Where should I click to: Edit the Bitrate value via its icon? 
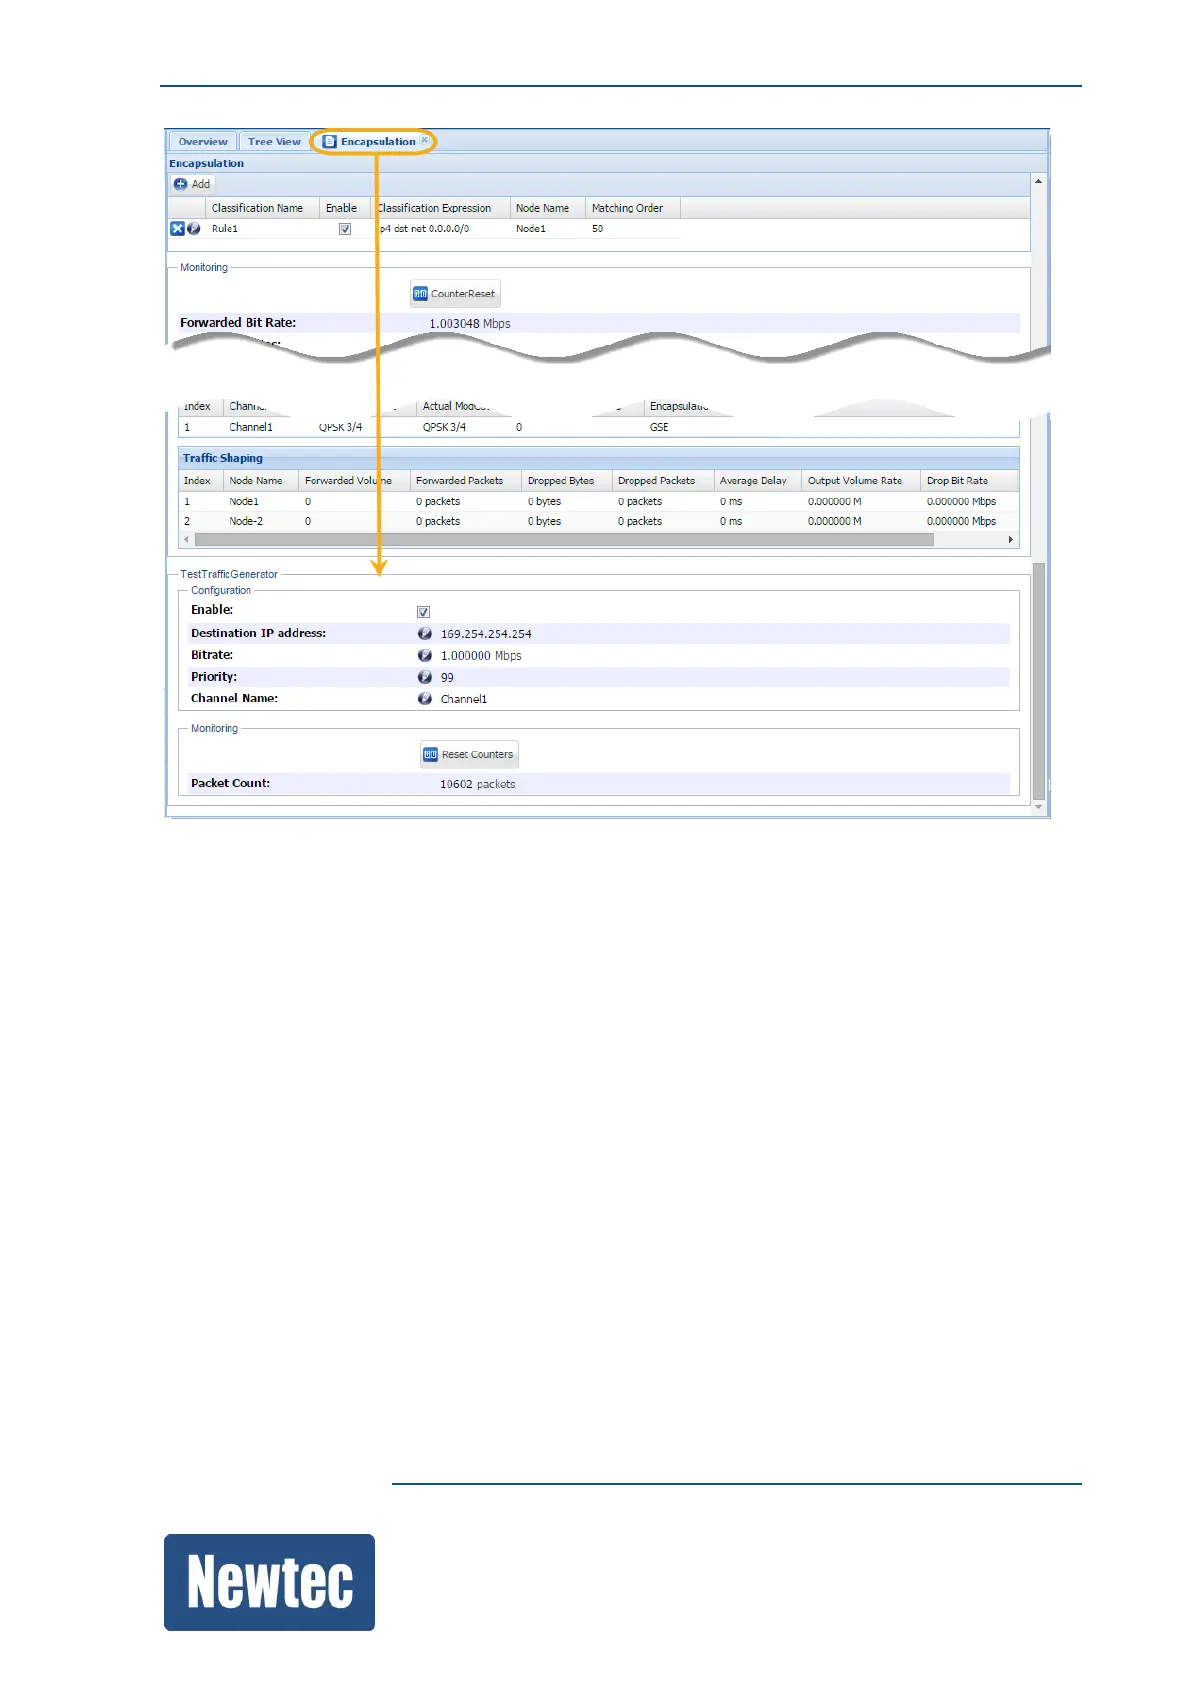point(425,656)
